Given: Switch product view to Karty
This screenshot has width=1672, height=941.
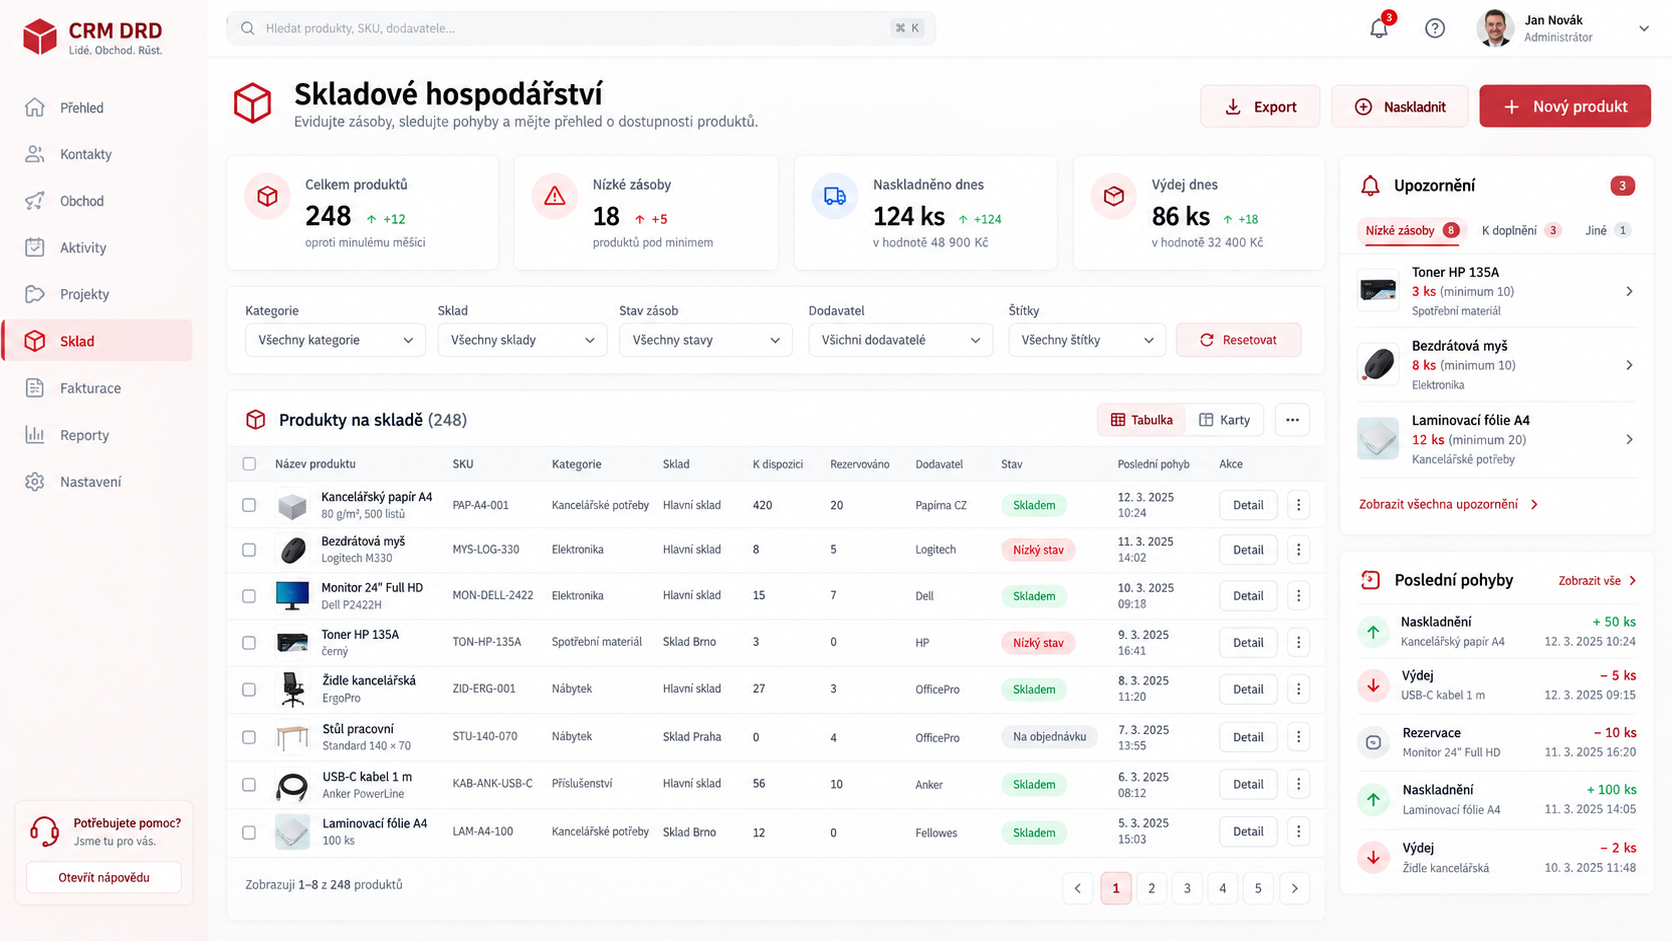Looking at the screenshot, I should tap(1225, 420).
